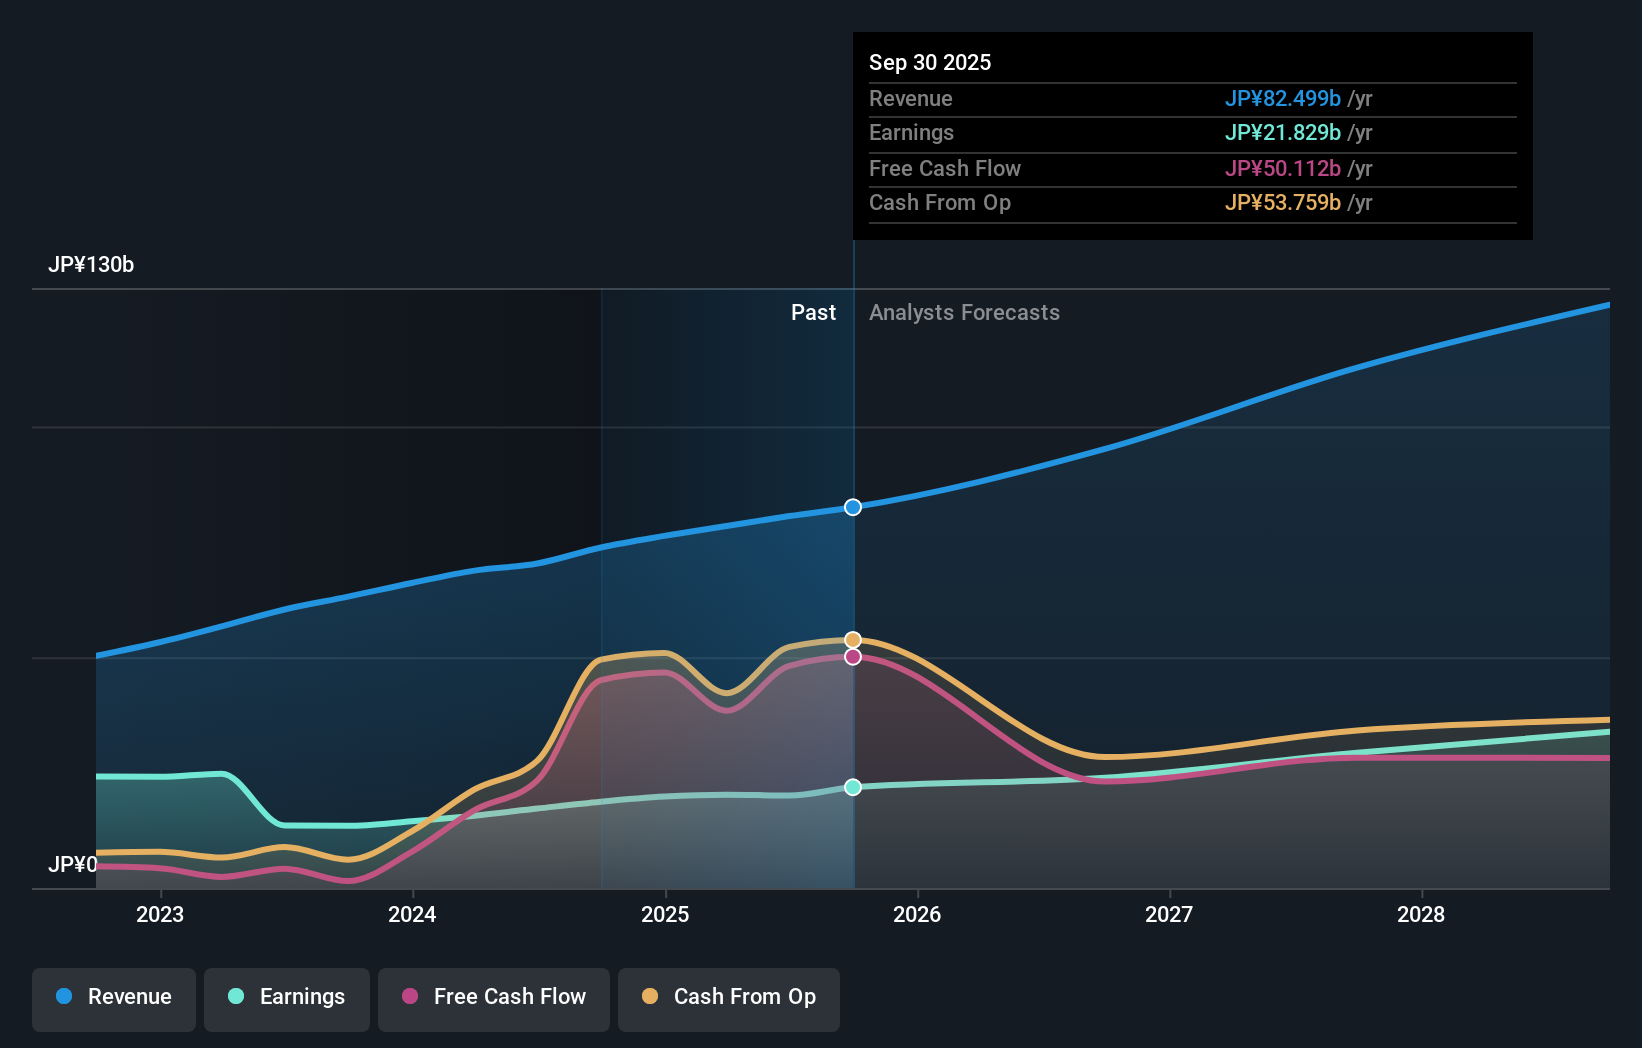Switch to the Past section of the chart
The width and height of the screenshot is (1642, 1048).
click(813, 312)
